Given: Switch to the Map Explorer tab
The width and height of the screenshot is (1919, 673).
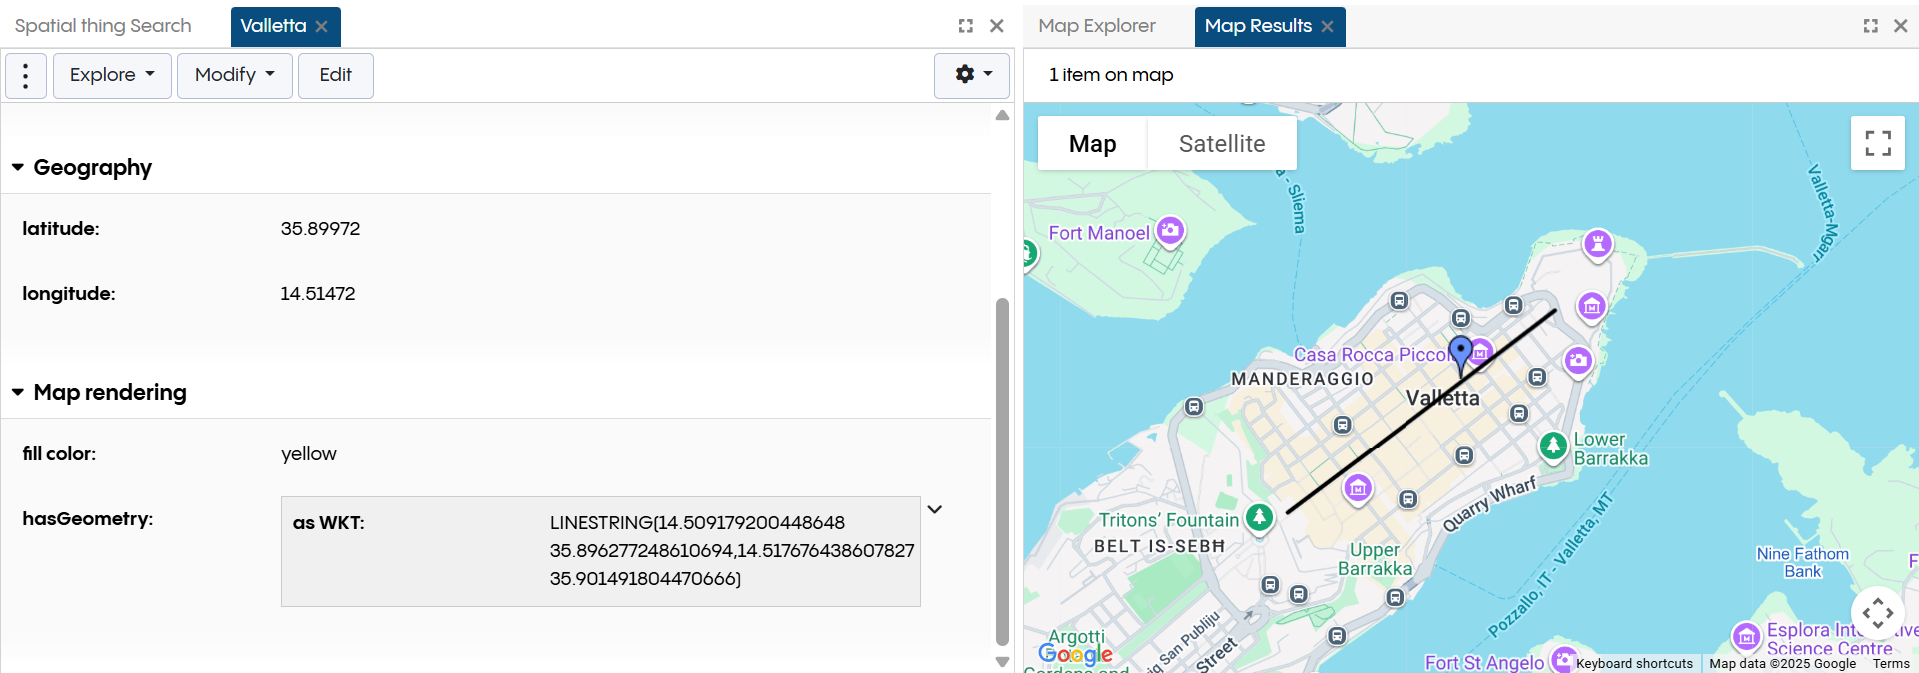Looking at the screenshot, I should pos(1096,26).
